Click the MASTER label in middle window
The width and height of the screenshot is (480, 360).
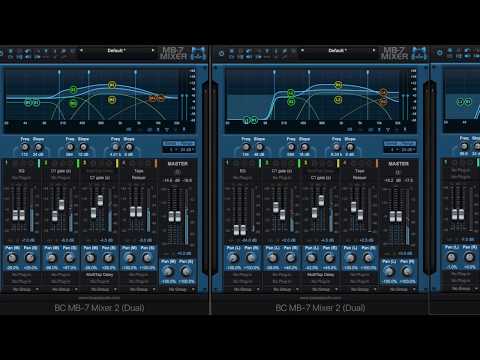click(x=398, y=164)
